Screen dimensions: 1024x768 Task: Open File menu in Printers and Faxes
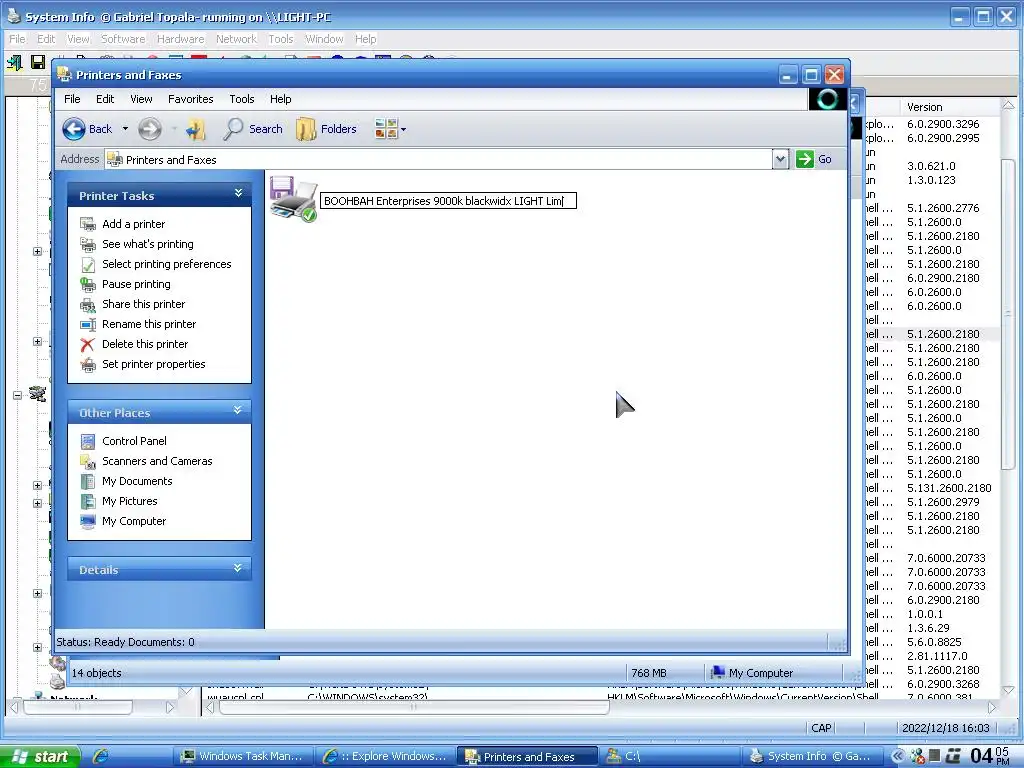coord(72,99)
